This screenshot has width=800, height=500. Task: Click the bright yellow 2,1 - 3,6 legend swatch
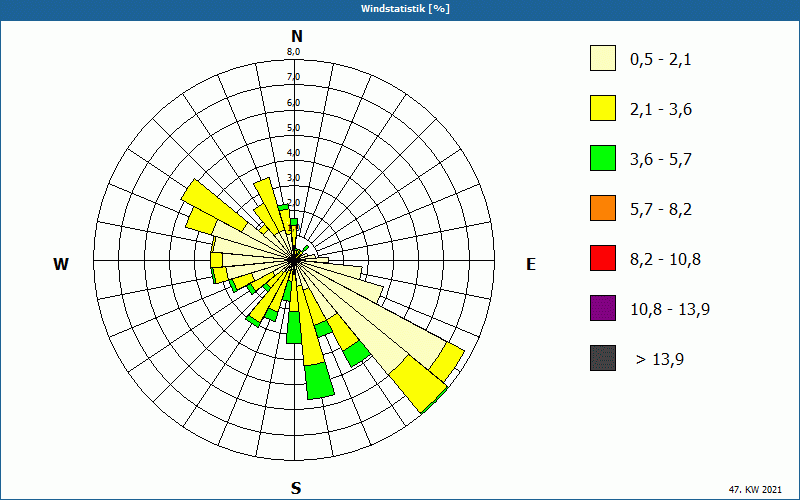[603, 108]
